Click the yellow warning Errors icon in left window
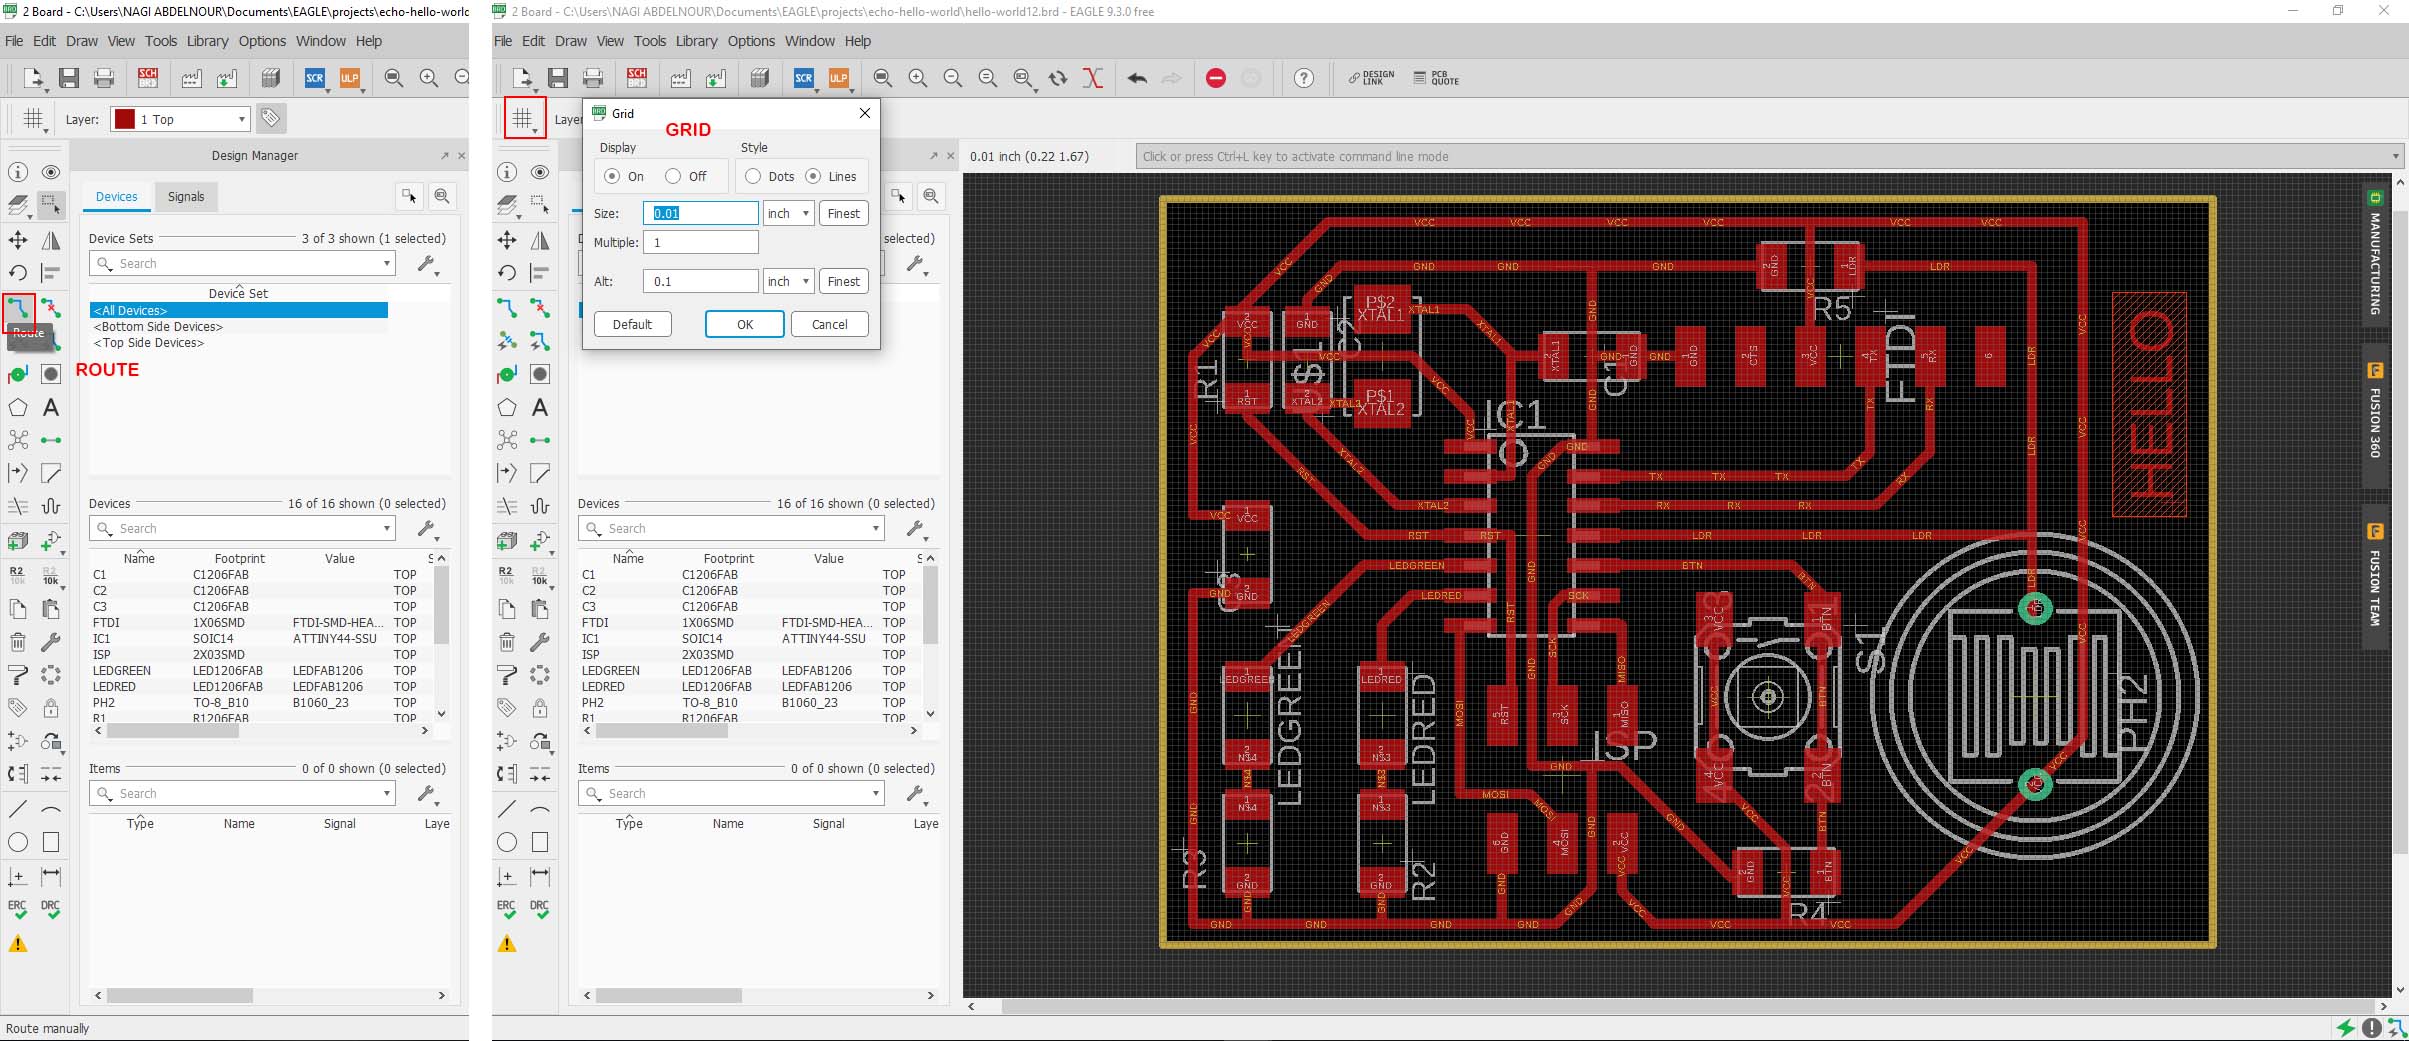The width and height of the screenshot is (2409, 1041). 18,943
